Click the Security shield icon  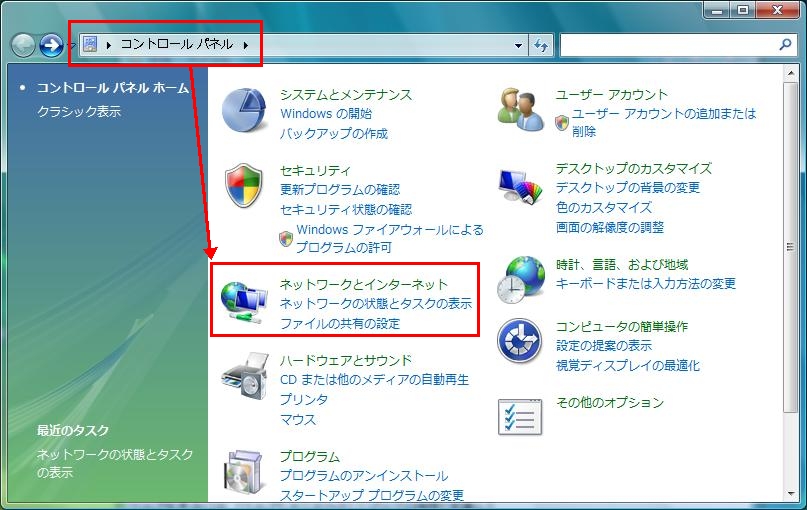[244, 185]
